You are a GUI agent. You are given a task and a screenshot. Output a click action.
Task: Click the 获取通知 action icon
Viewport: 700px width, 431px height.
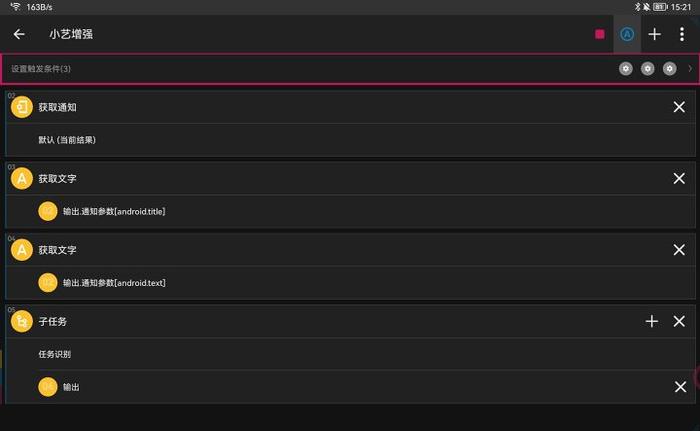point(22,107)
